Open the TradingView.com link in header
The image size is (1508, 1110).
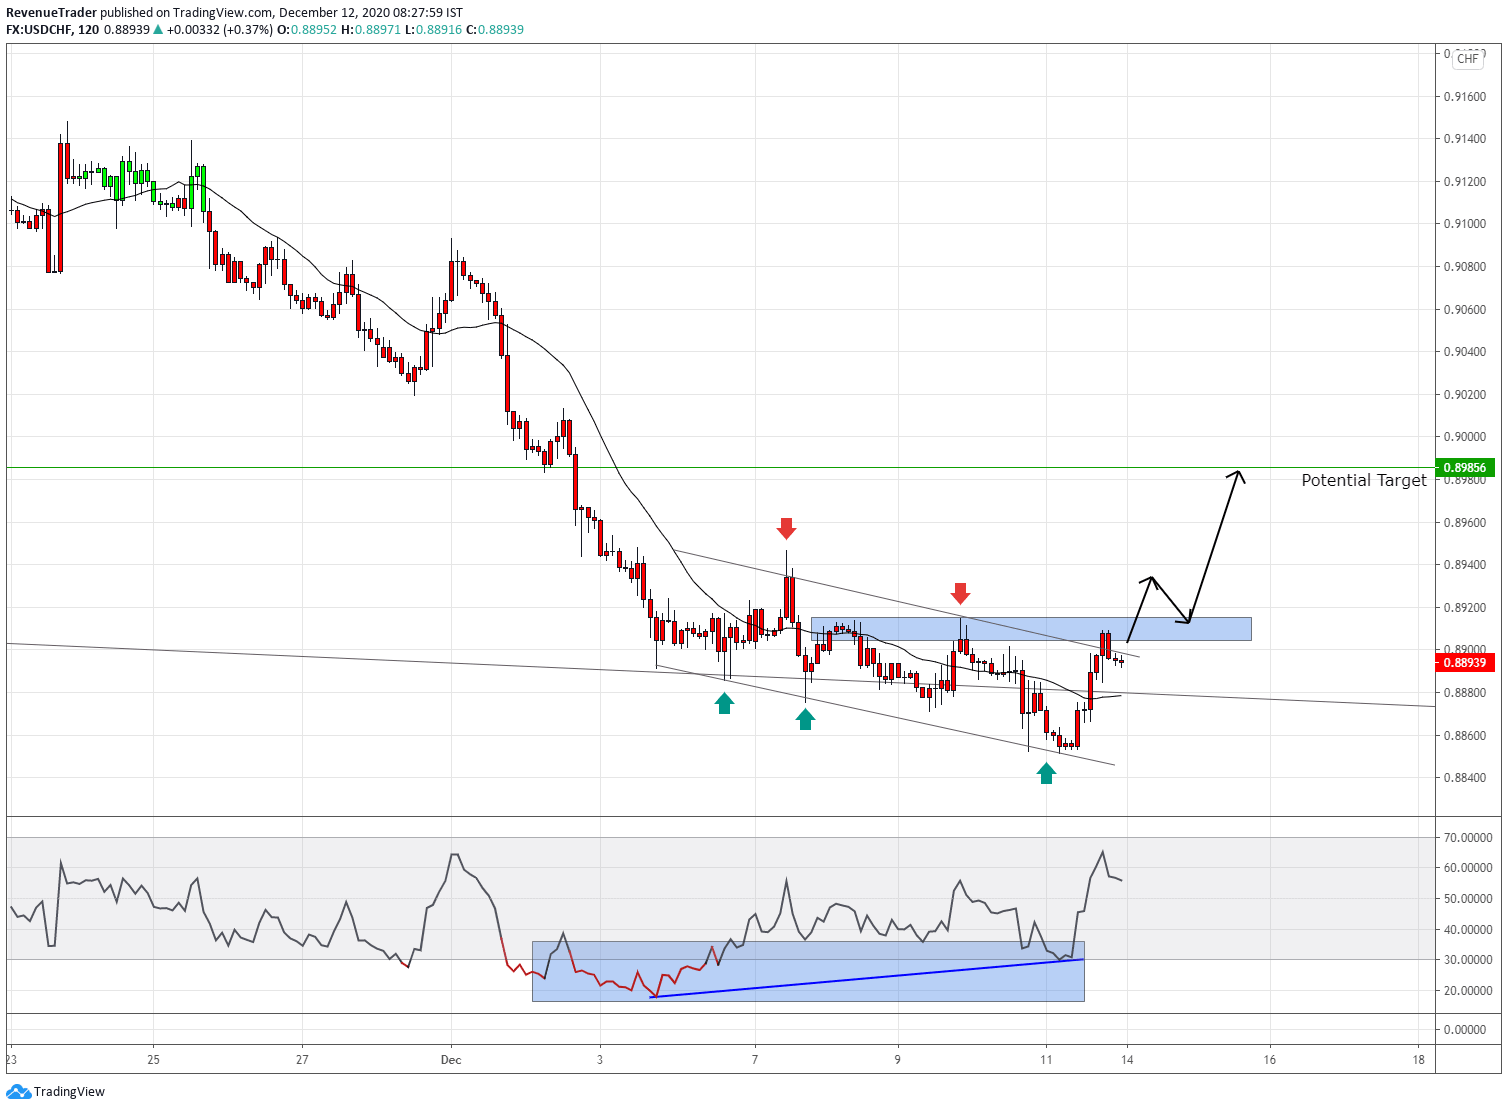222,13
